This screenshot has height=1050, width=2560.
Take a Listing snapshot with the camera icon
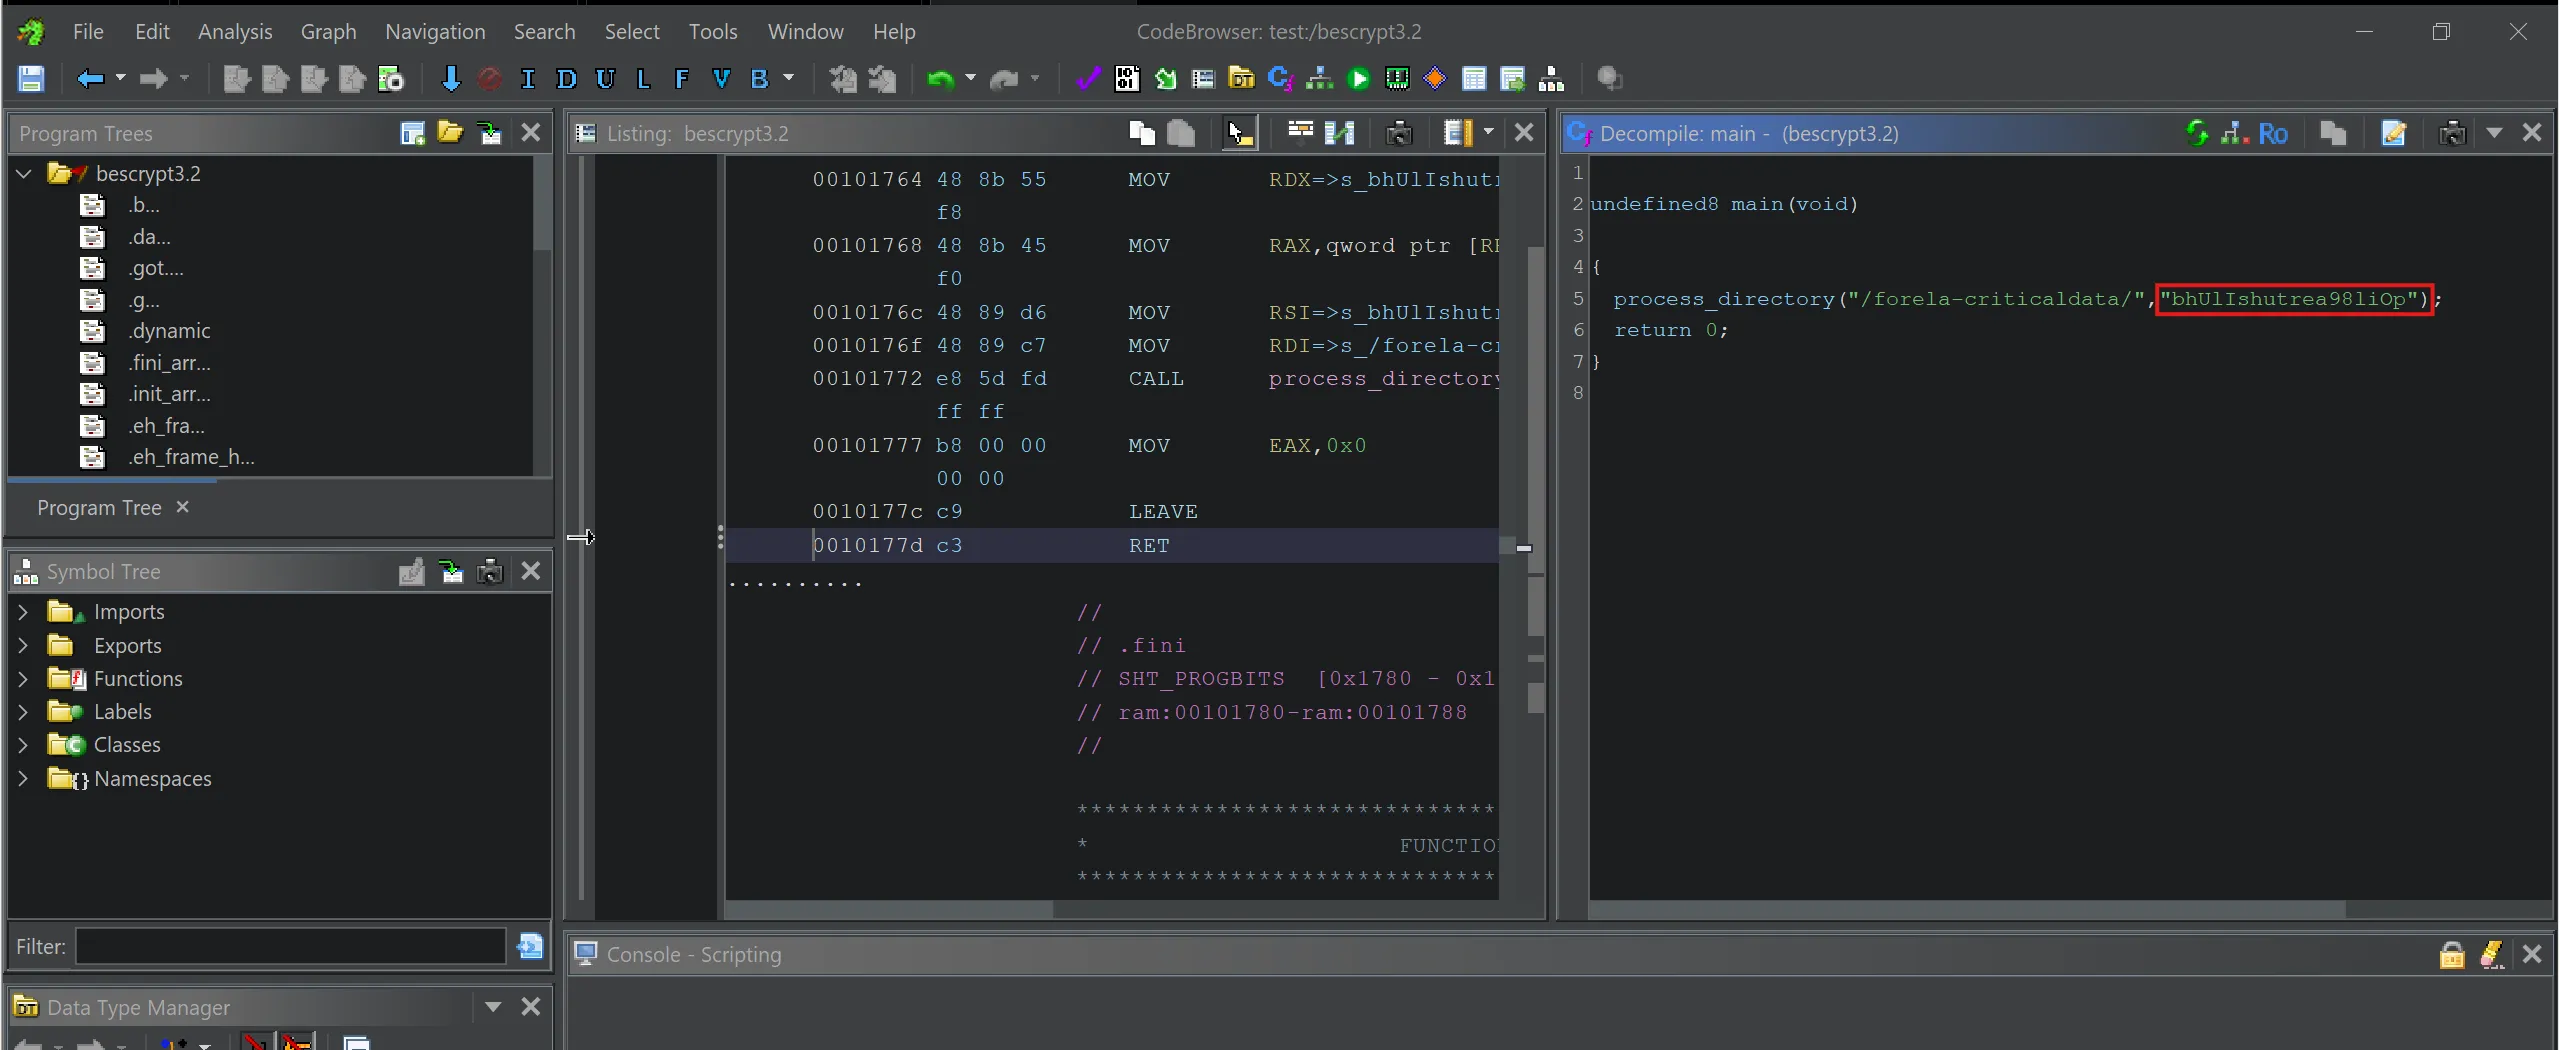point(1399,133)
